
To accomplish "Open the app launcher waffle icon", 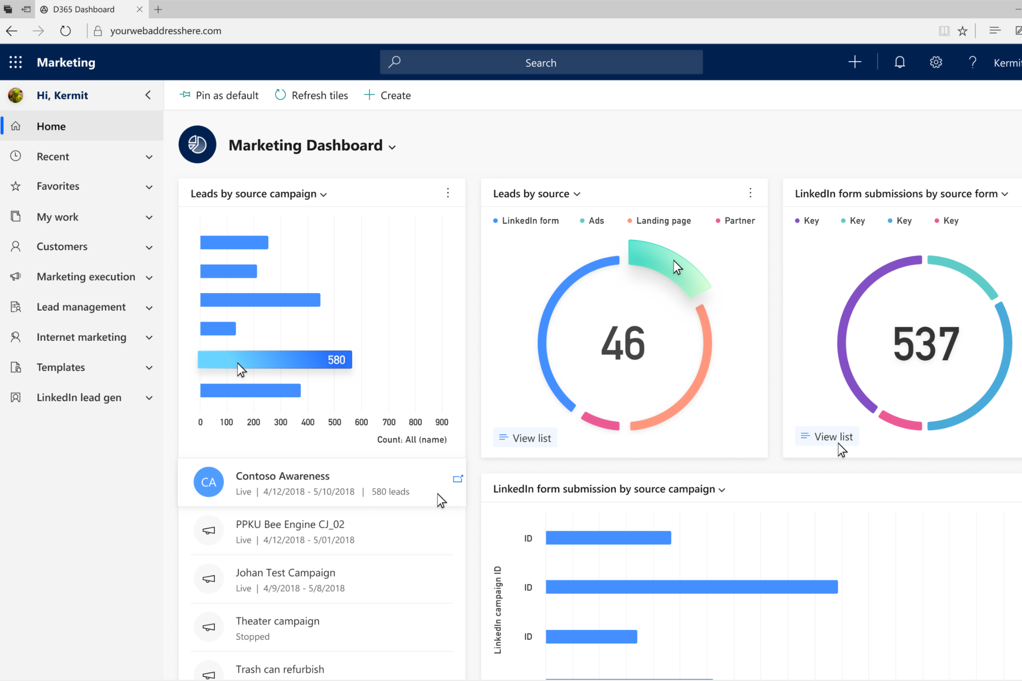I will coord(16,63).
